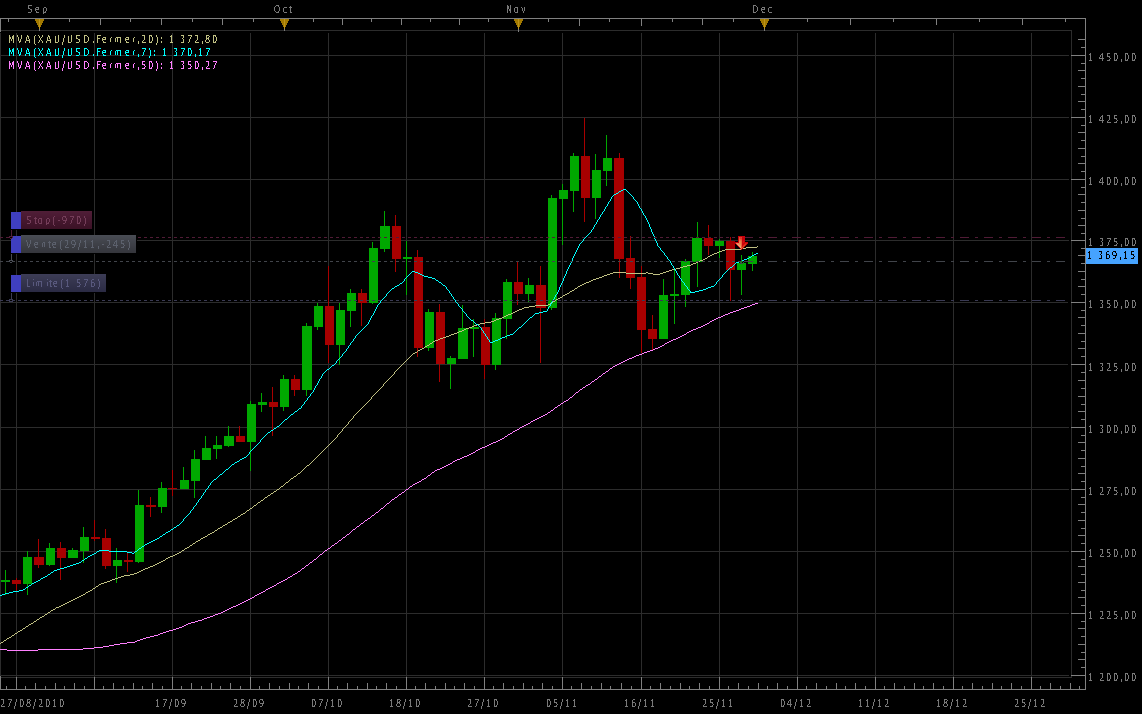Viewport: 1142px width, 714px height.
Task: Click the 25/11 date on time axis
Action: pyautogui.click(x=717, y=703)
